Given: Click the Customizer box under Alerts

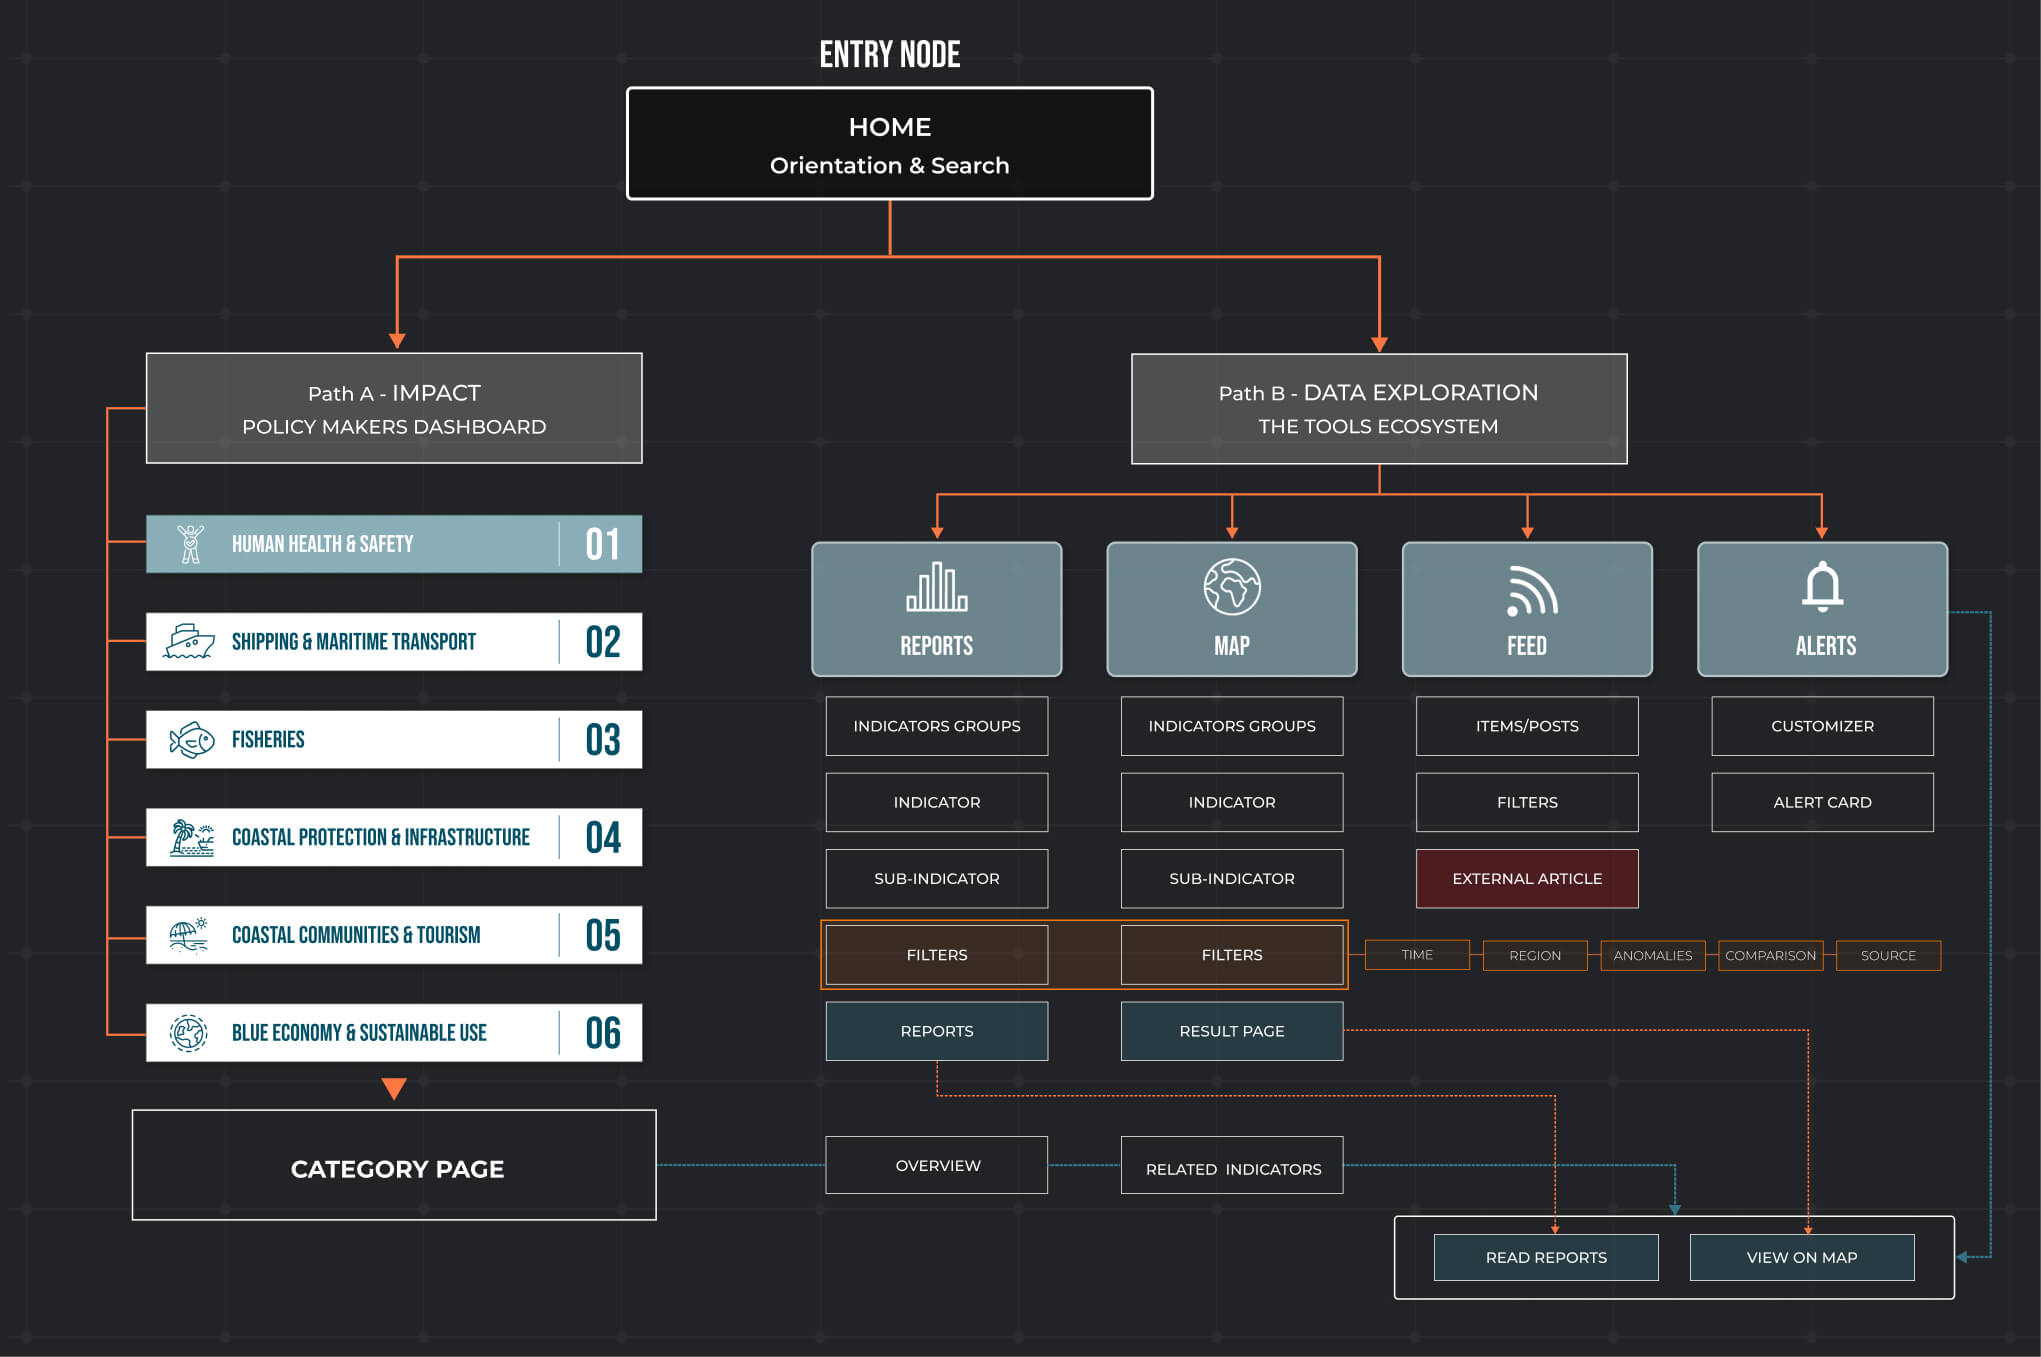Looking at the screenshot, I should [1823, 726].
